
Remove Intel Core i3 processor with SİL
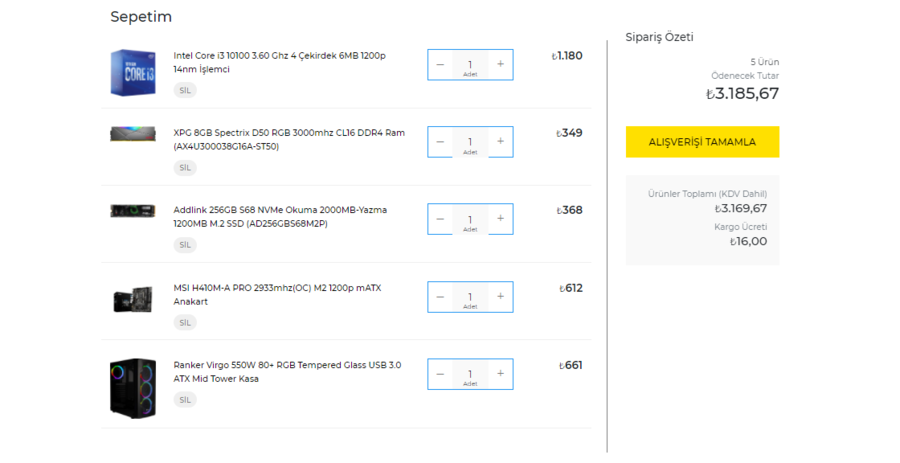185,90
